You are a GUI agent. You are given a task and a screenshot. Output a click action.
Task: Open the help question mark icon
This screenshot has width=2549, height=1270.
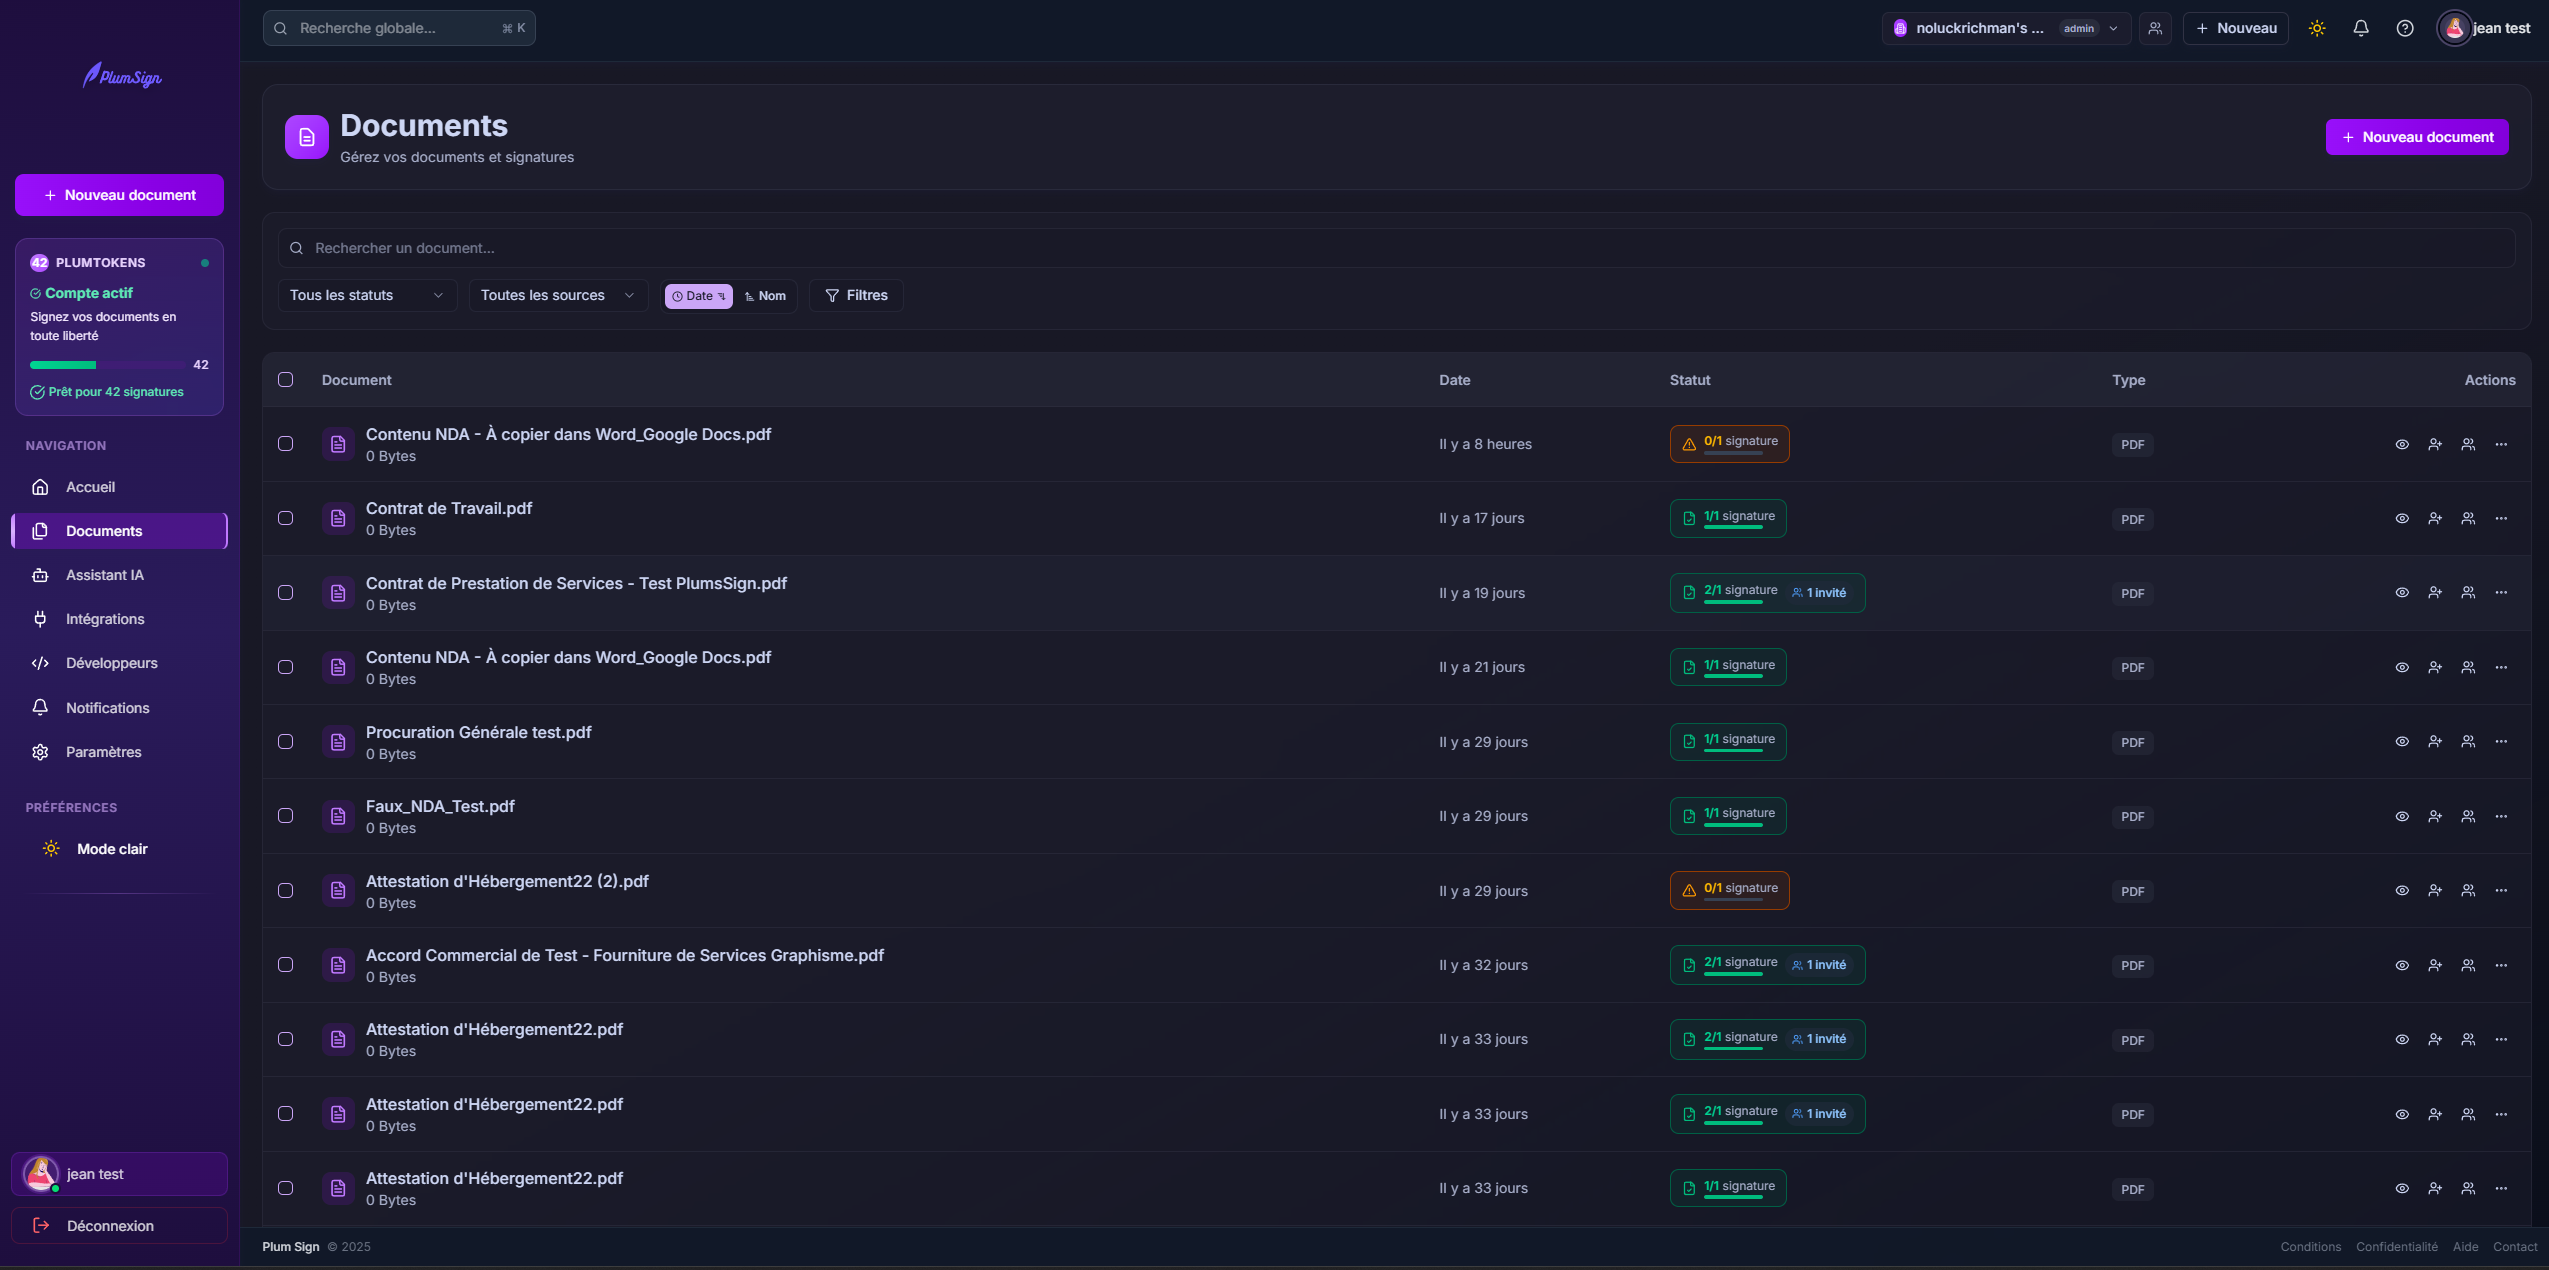[2405, 28]
